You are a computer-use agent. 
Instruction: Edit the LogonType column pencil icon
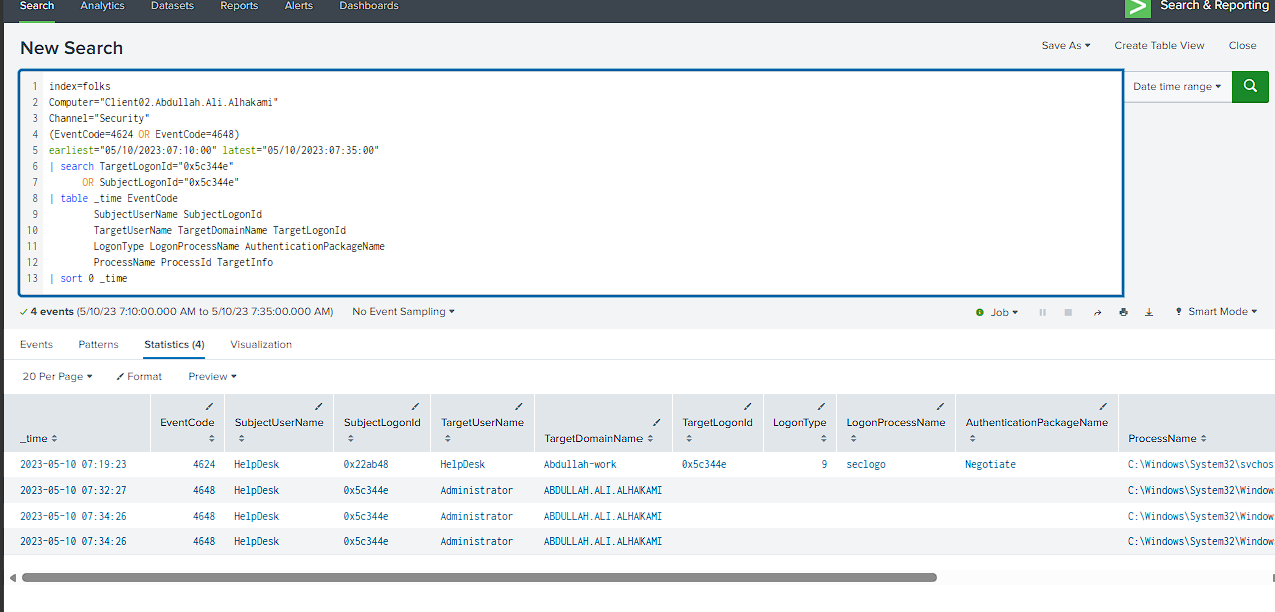pyautogui.click(x=821, y=406)
